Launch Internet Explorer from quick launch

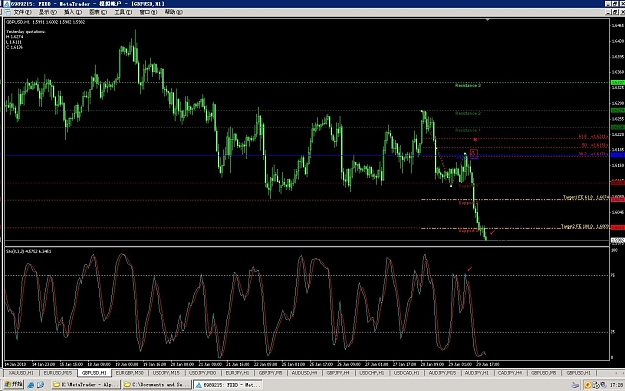click(x=31, y=385)
